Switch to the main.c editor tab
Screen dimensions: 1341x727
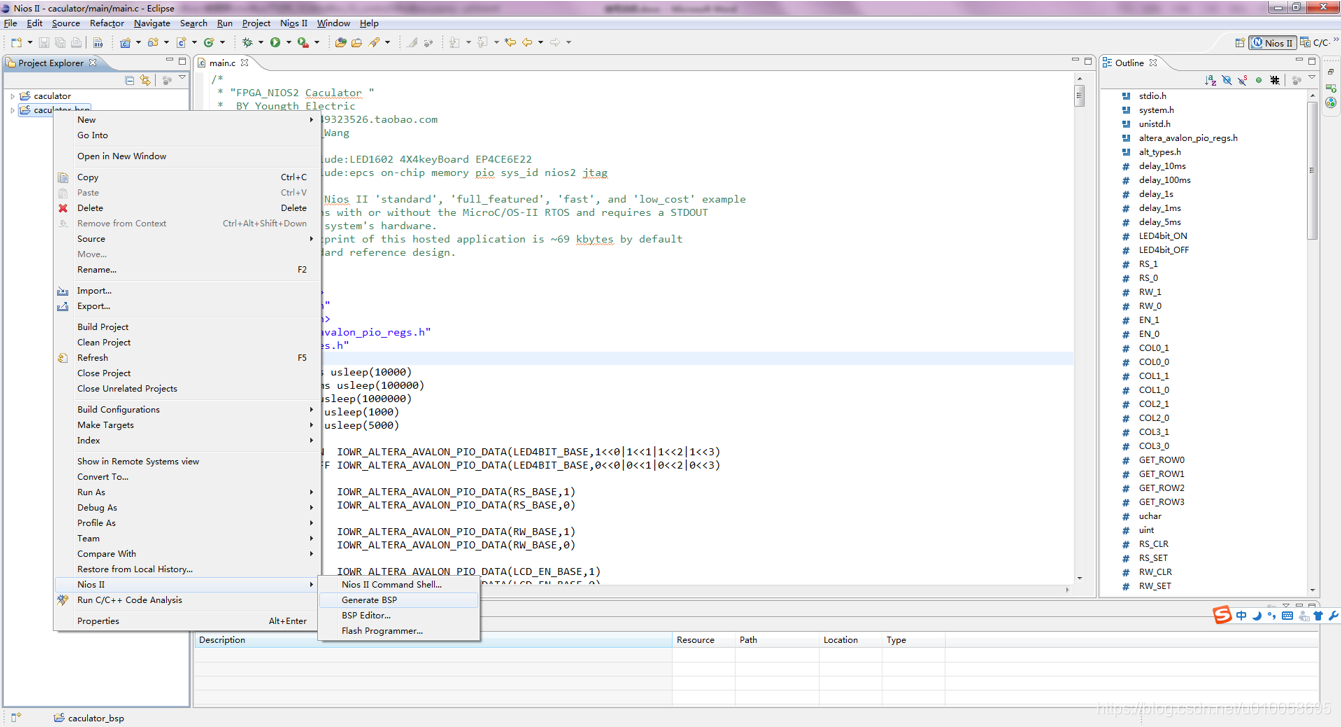pos(222,63)
